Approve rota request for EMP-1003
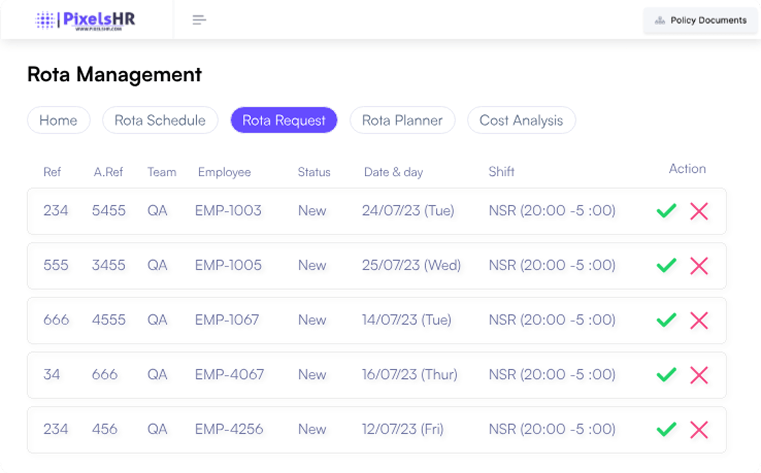 pyautogui.click(x=666, y=211)
